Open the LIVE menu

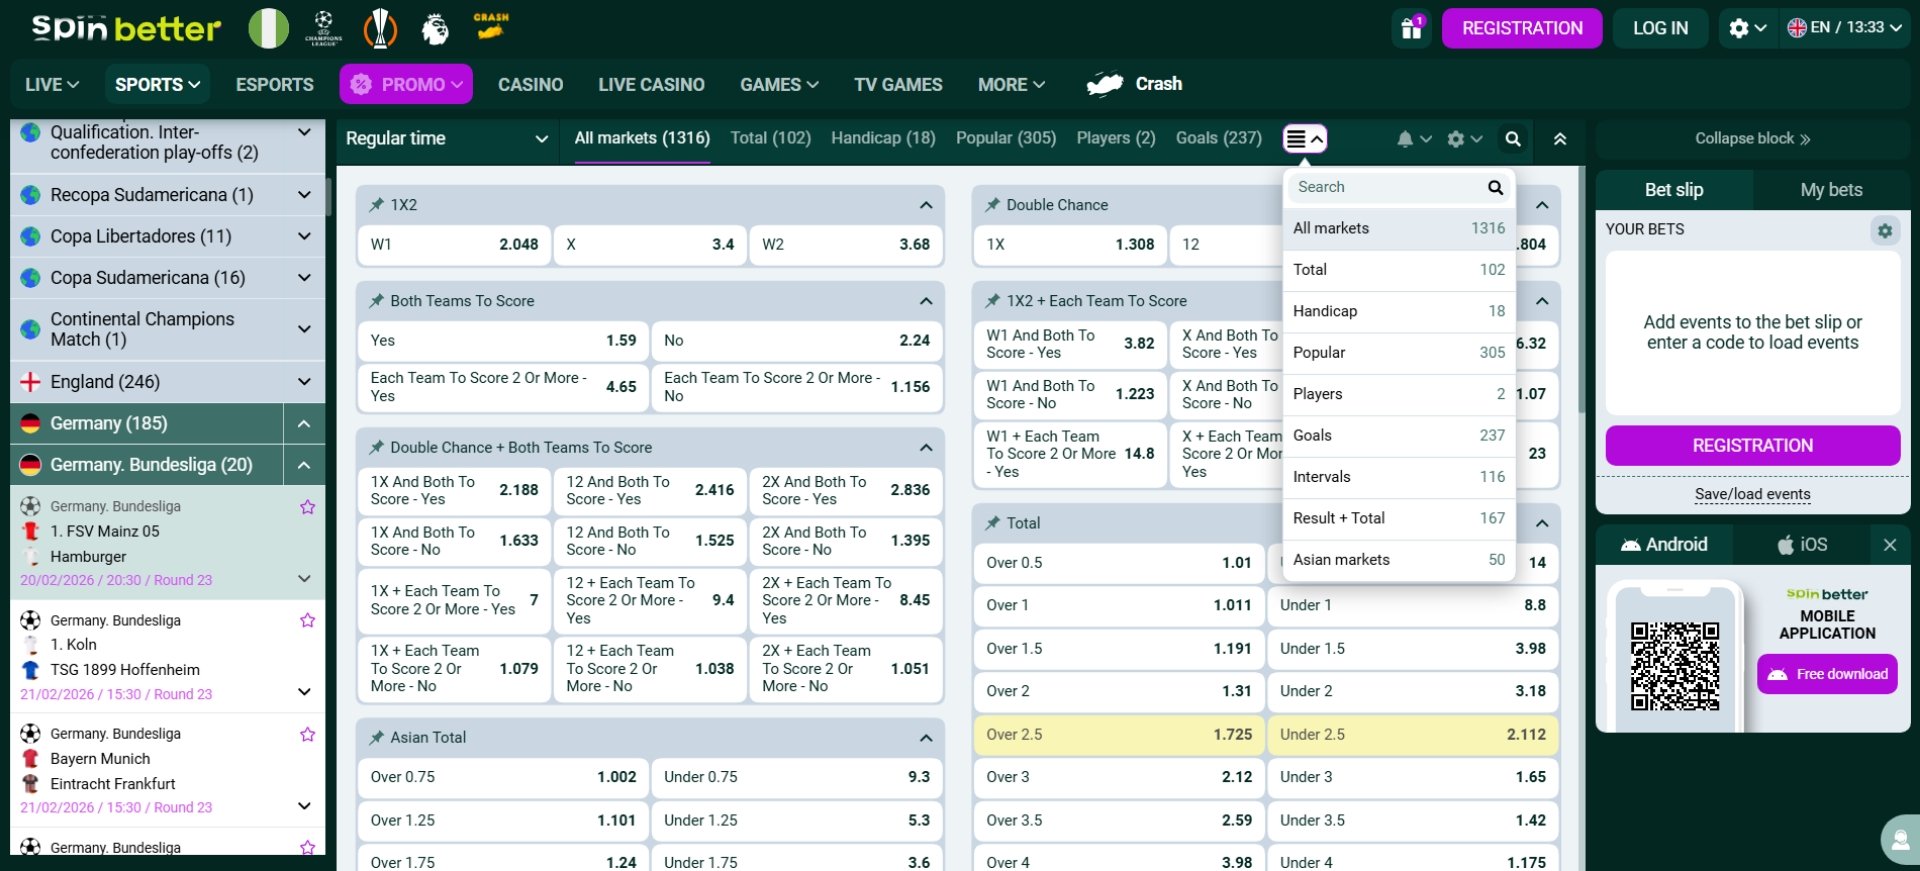pos(52,85)
